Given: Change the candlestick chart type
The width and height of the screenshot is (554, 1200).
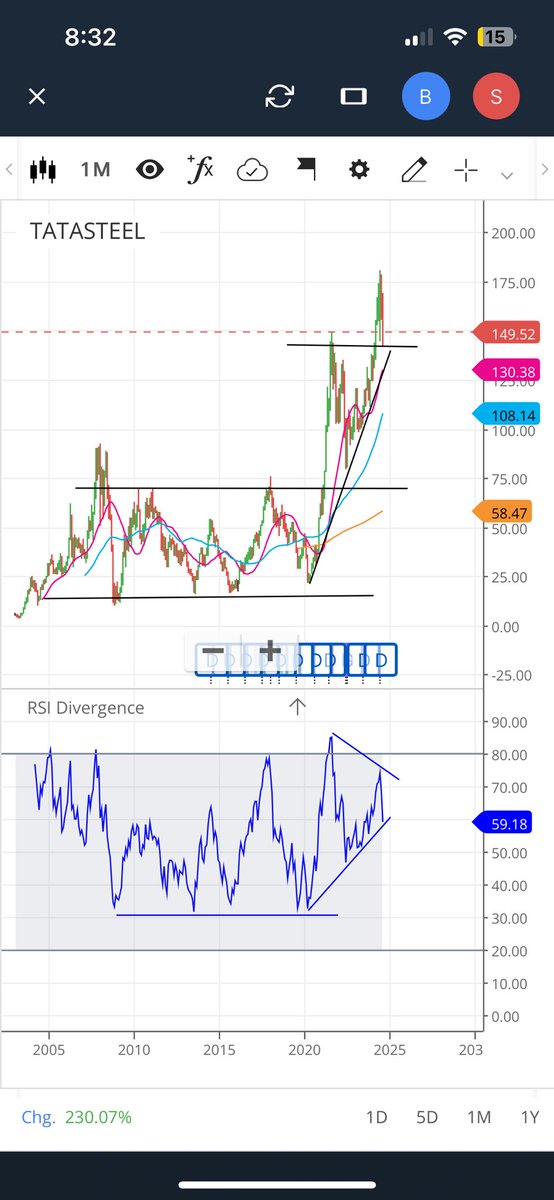Looking at the screenshot, I should coord(41,170).
